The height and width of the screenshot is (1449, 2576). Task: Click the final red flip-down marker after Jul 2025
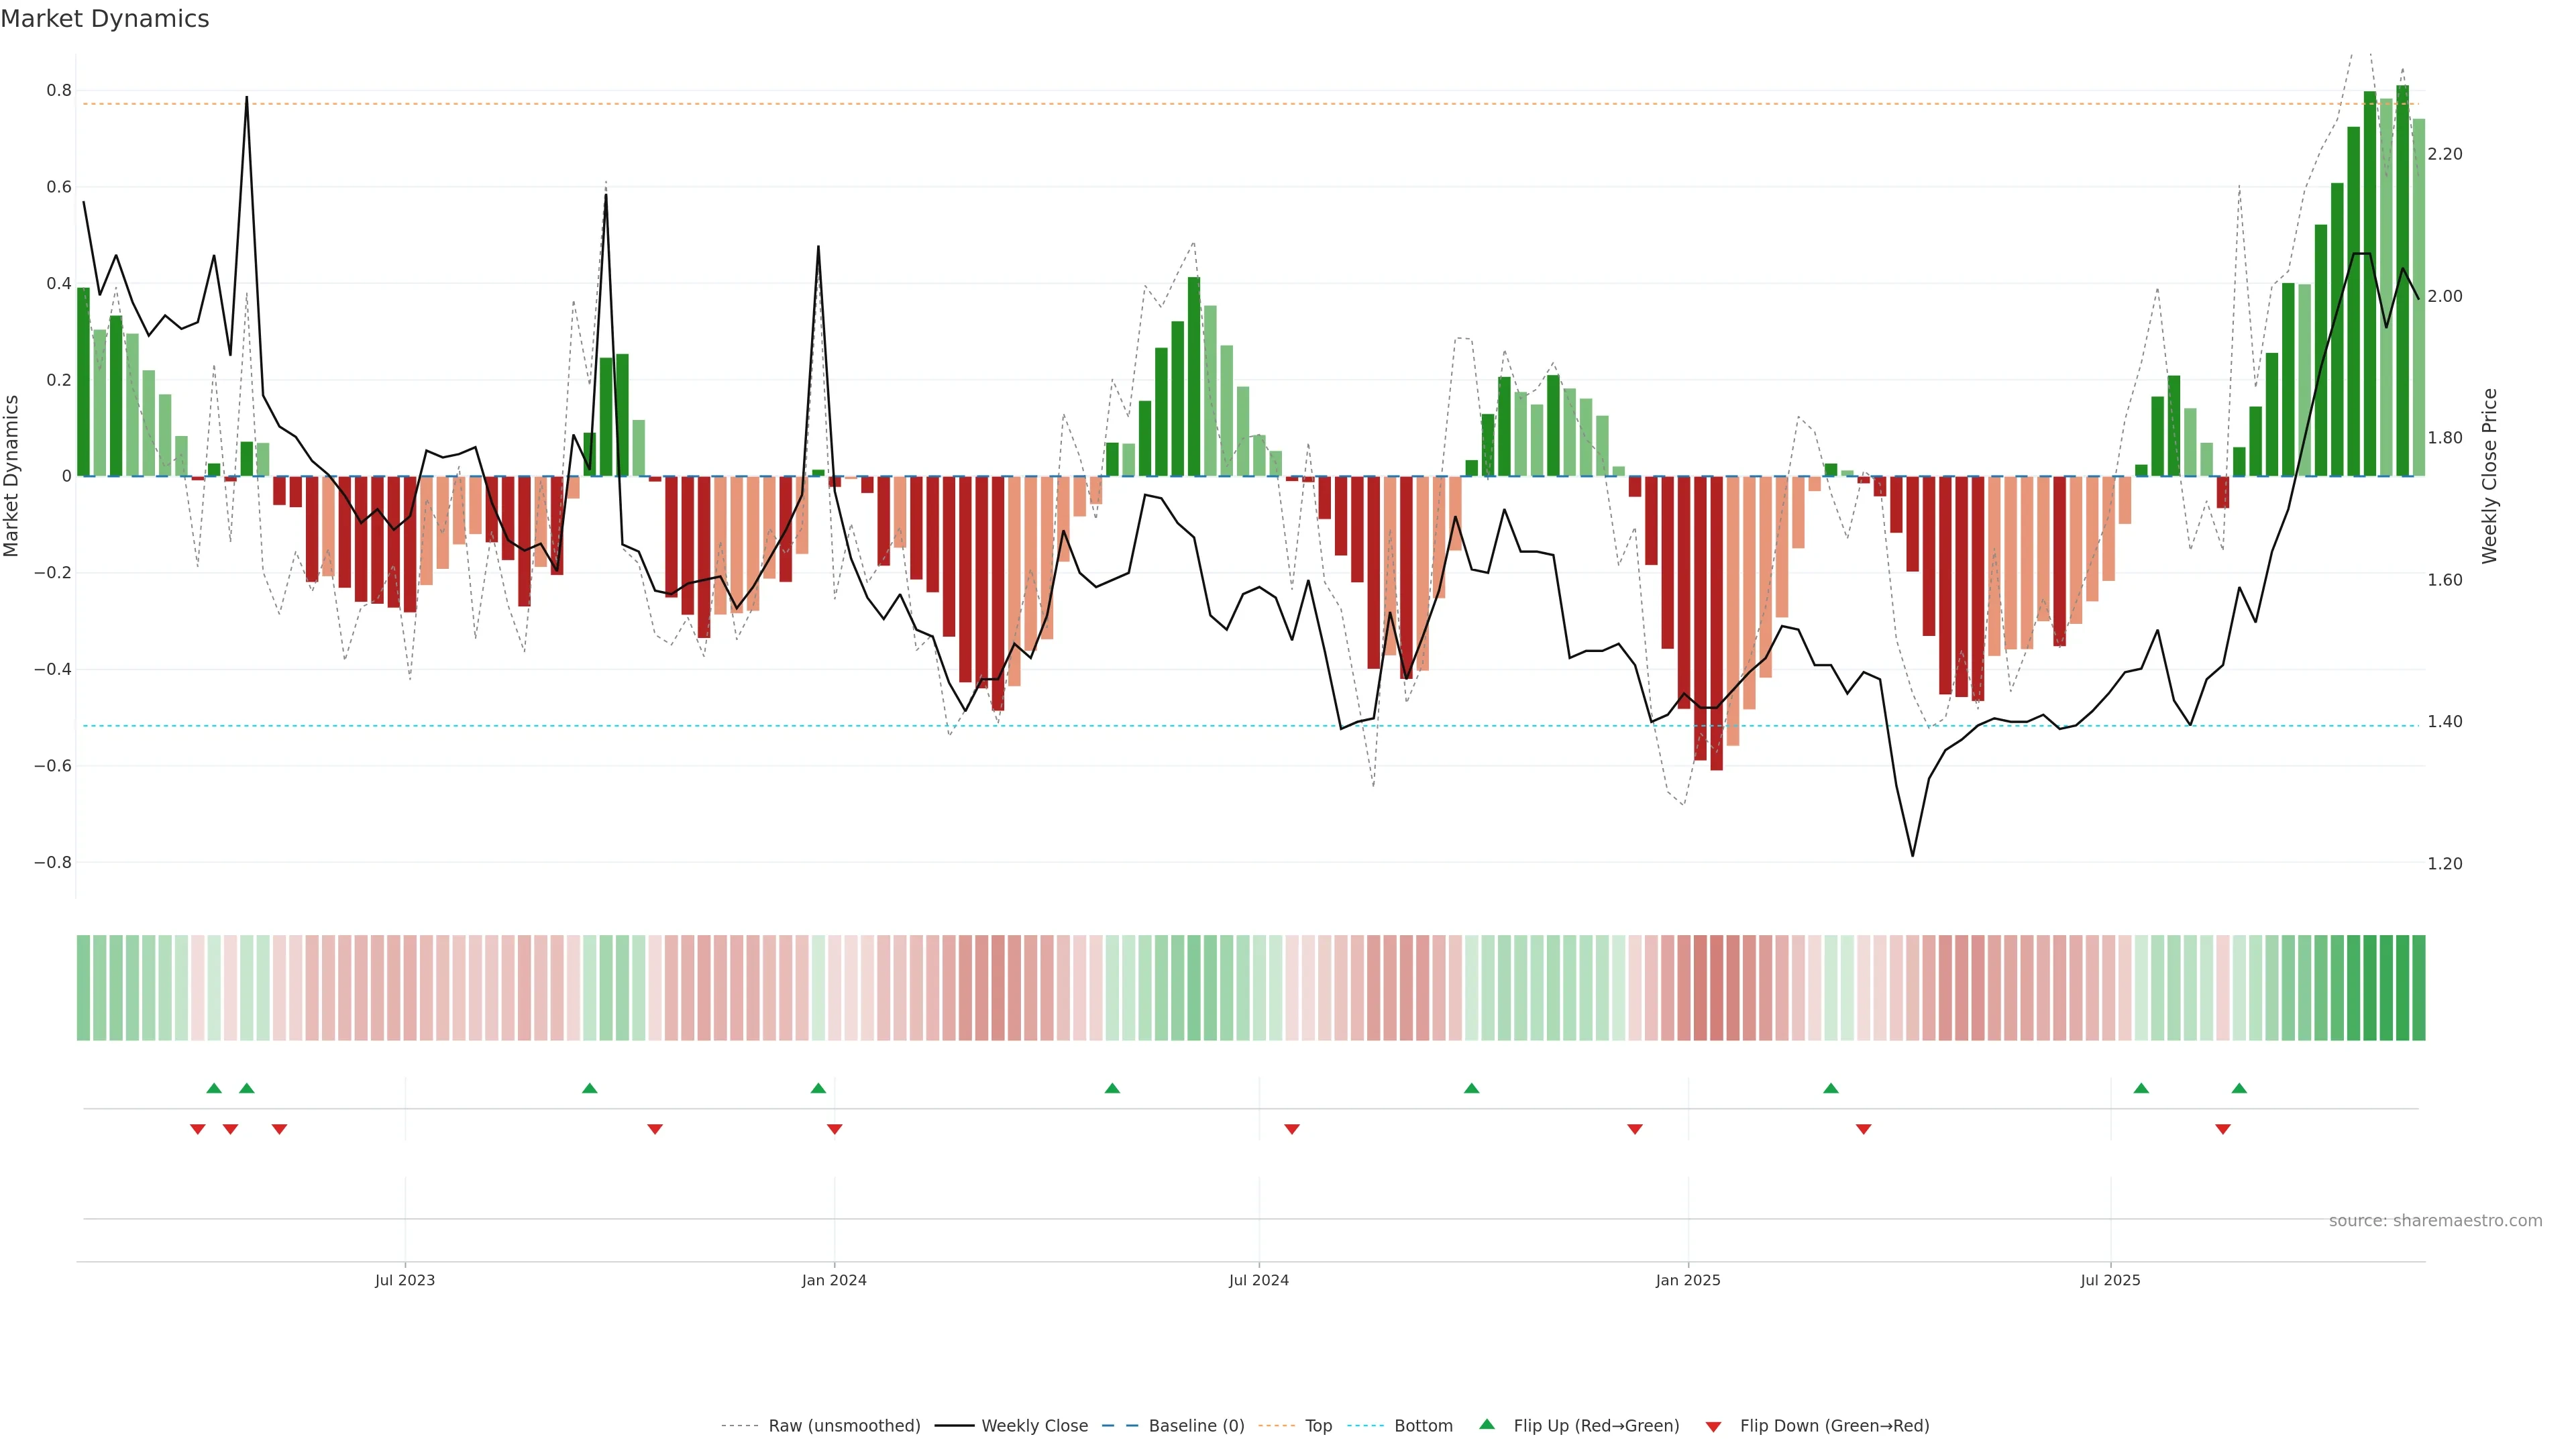click(2223, 1129)
